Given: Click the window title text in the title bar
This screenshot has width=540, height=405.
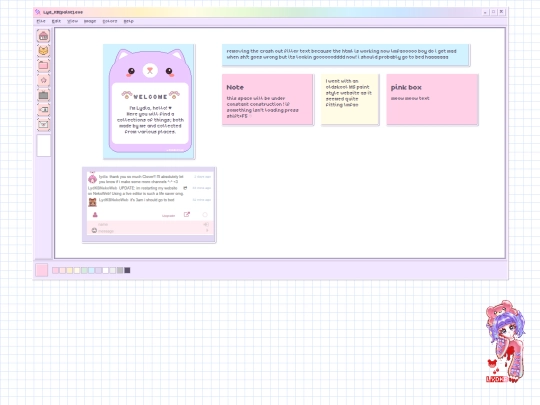Looking at the screenshot, I should (x=63, y=12).
